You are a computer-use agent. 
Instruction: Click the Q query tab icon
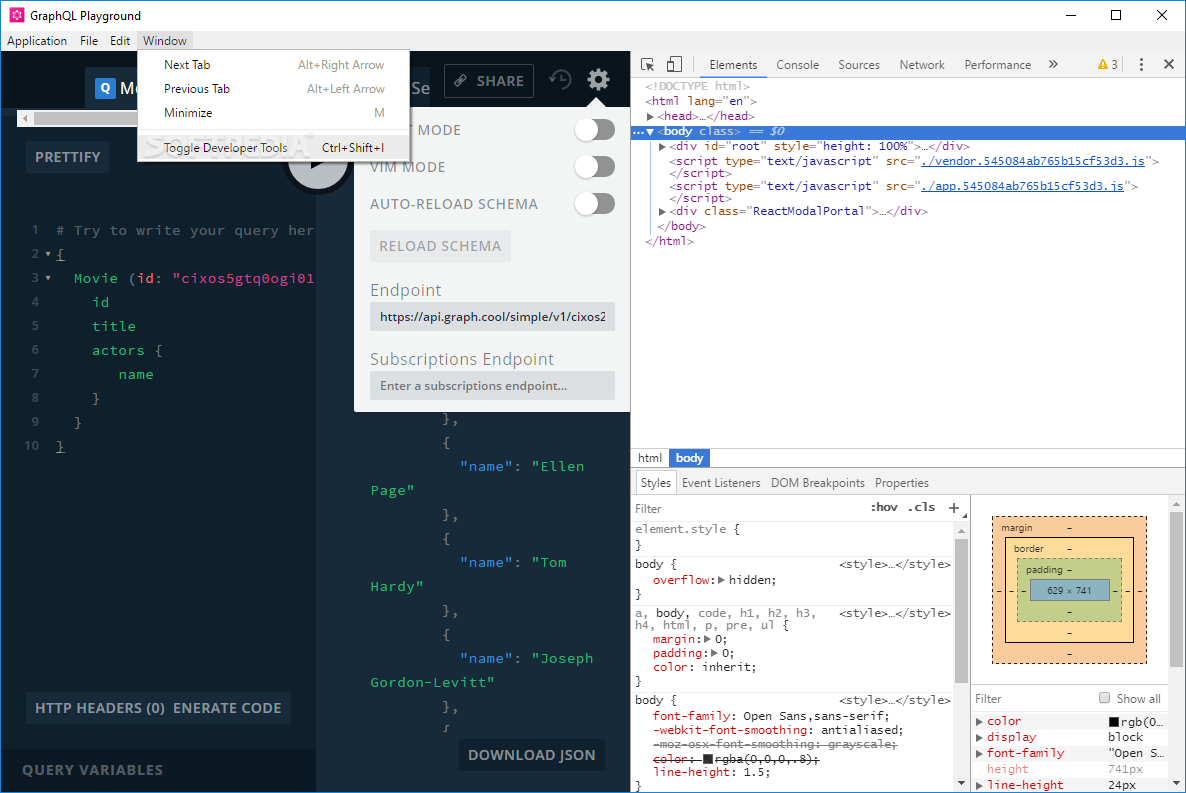[105, 89]
